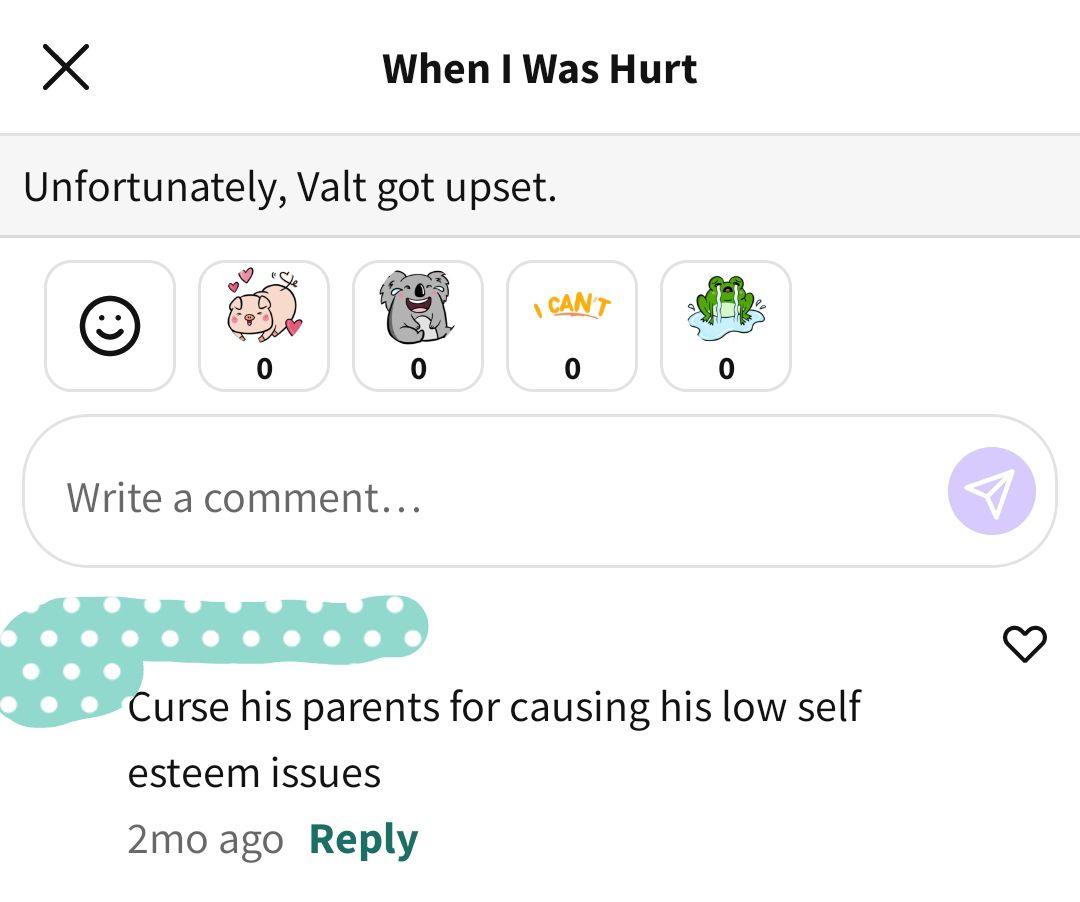Tap the 2mo ago timestamp
Screen dimensions: 1080x902
coord(205,839)
